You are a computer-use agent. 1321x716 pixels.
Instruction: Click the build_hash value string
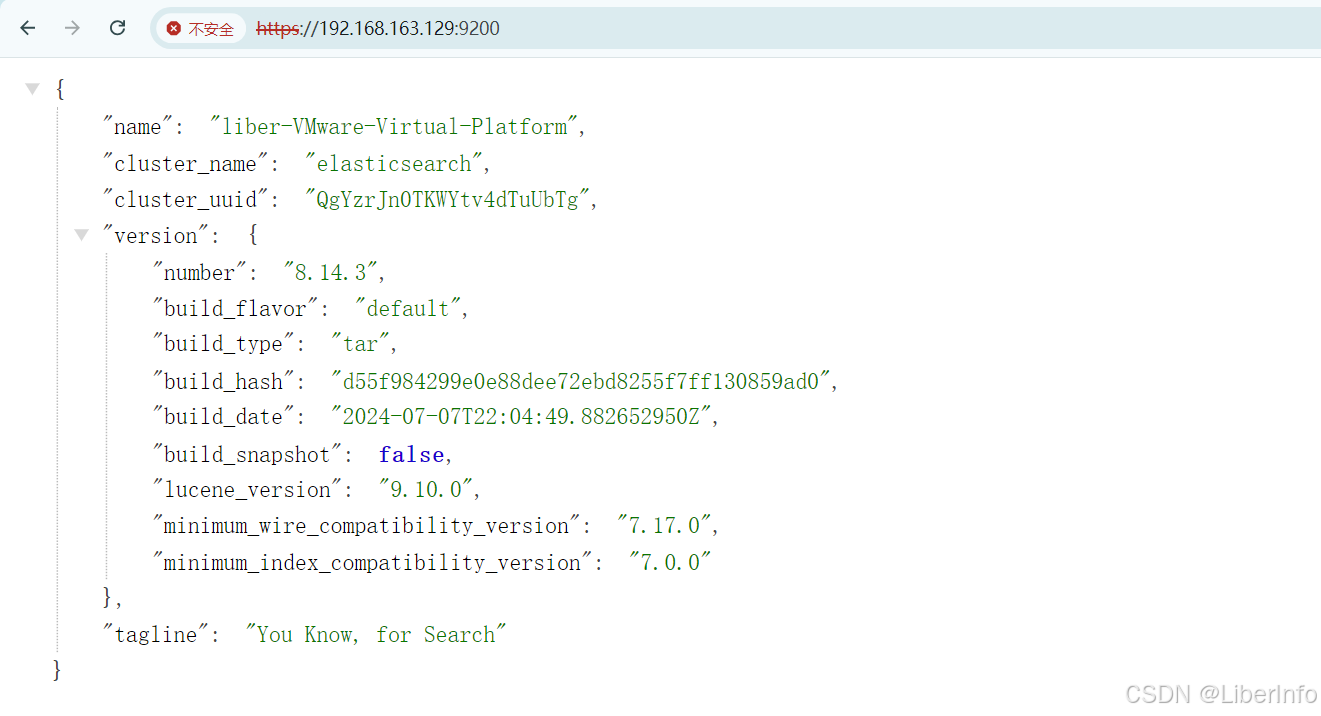coord(581,382)
